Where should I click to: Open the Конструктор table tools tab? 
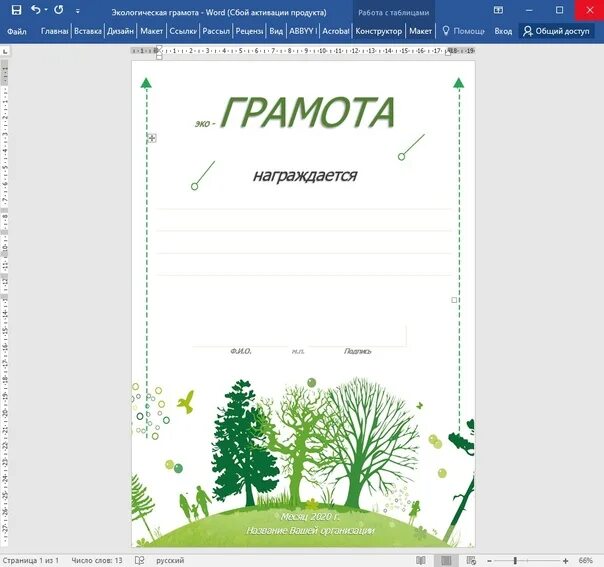coord(379,31)
